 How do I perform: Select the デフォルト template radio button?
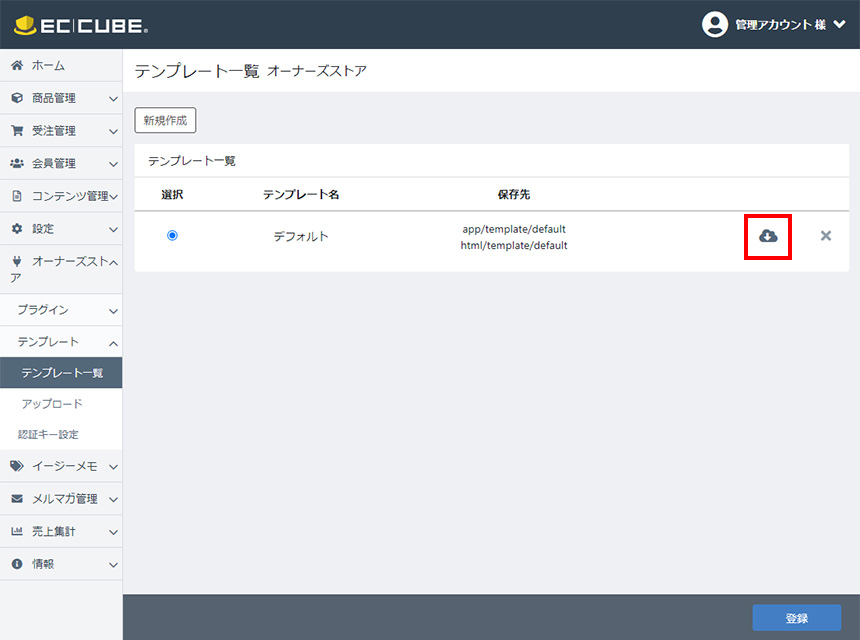(173, 235)
